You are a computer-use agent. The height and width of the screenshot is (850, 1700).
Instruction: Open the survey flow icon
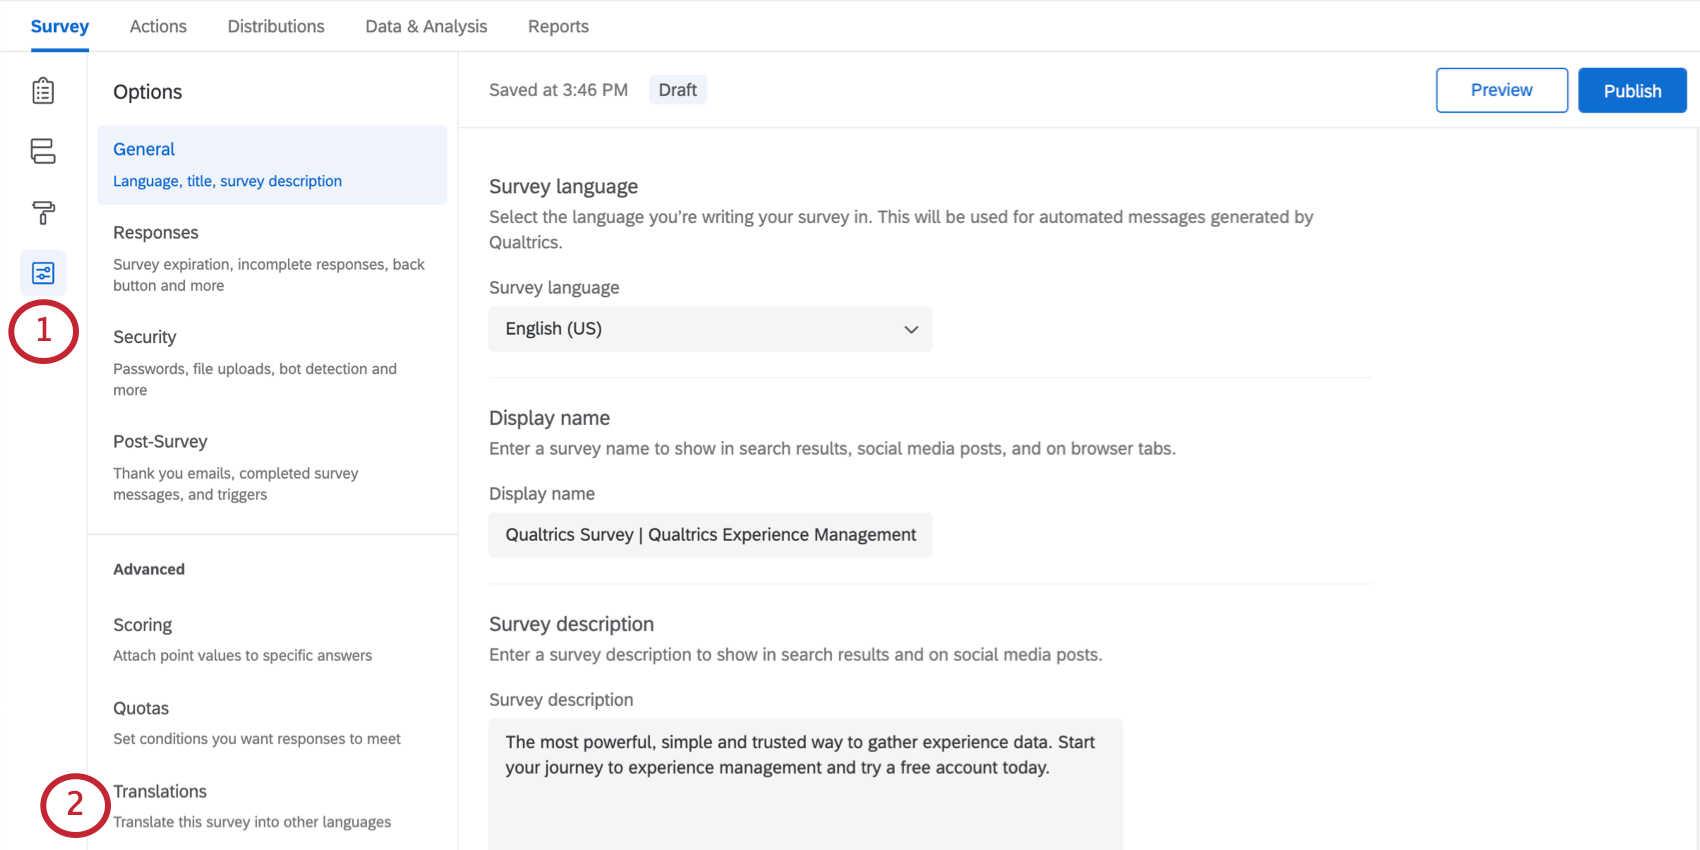[x=43, y=151]
